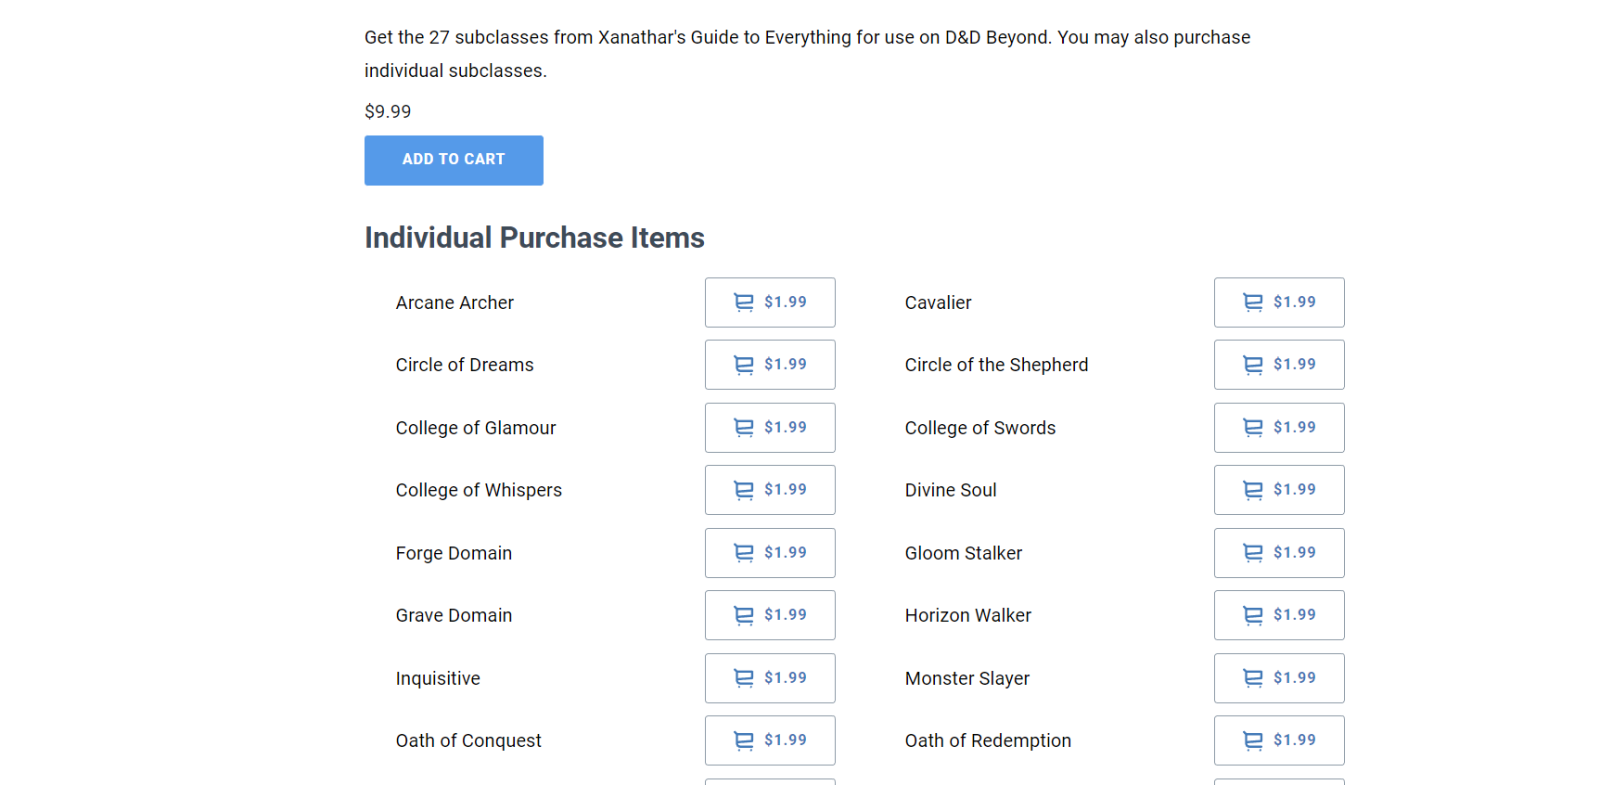1600x785 pixels.
Task: Click cart icon for College of Swords
Action: click(1253, 428)
